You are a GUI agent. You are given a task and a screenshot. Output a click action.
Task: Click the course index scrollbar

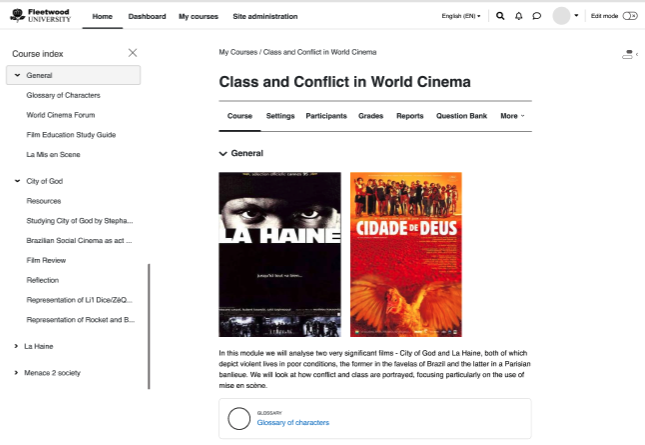click(x=149, y=326)
